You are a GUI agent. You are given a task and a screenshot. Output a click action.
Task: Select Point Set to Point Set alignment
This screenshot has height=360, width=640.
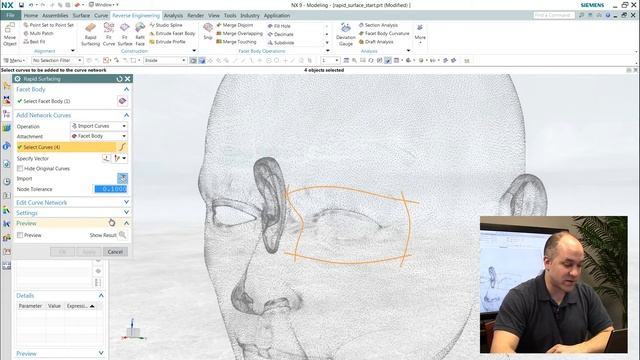click(49, 25)
